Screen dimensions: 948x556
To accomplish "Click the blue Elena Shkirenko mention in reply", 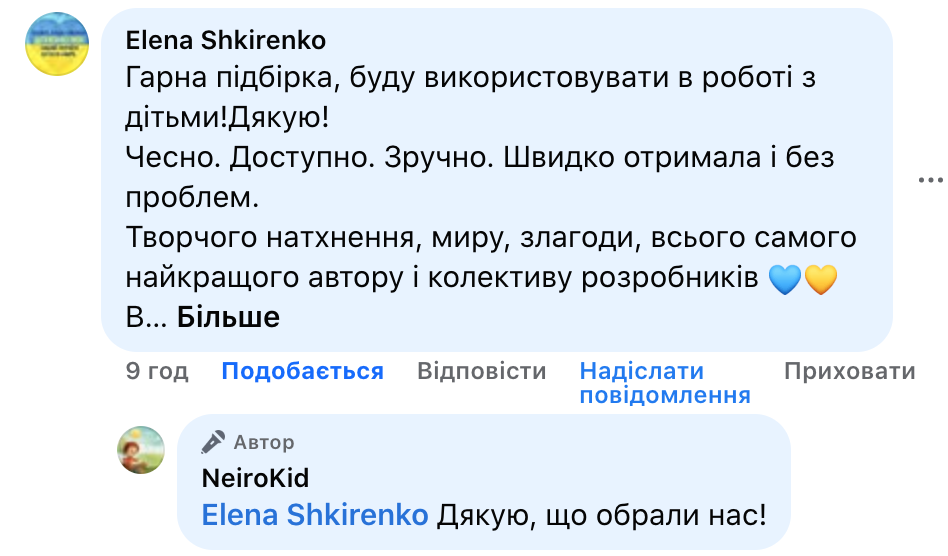I will point(315,515).
